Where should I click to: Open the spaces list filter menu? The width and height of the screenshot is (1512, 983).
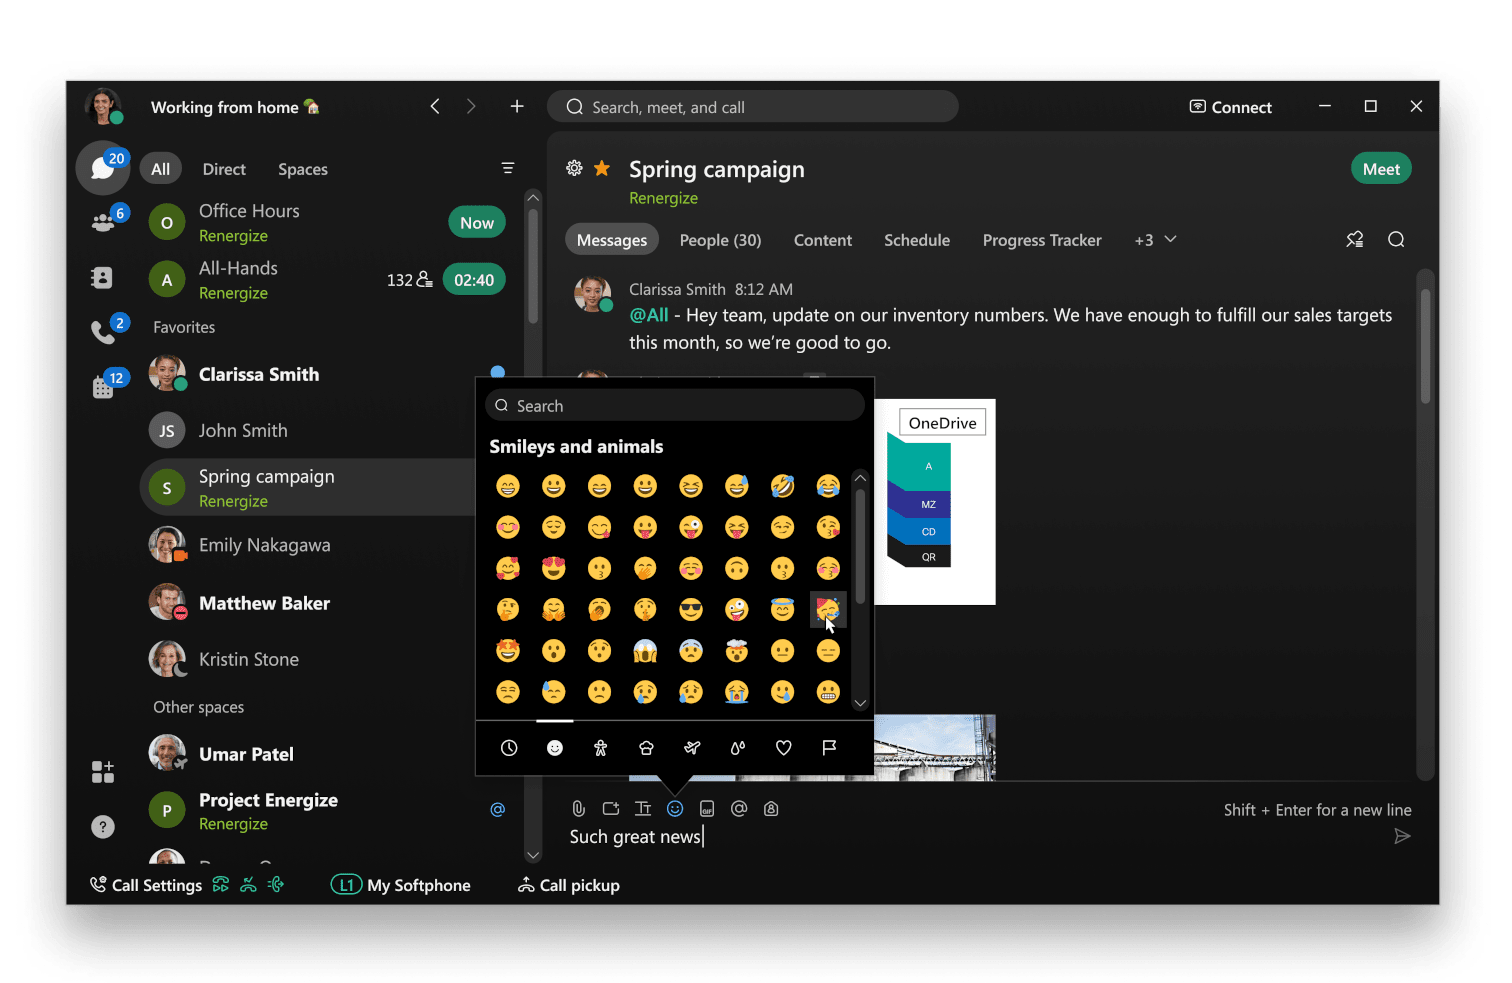coord(508,168)
